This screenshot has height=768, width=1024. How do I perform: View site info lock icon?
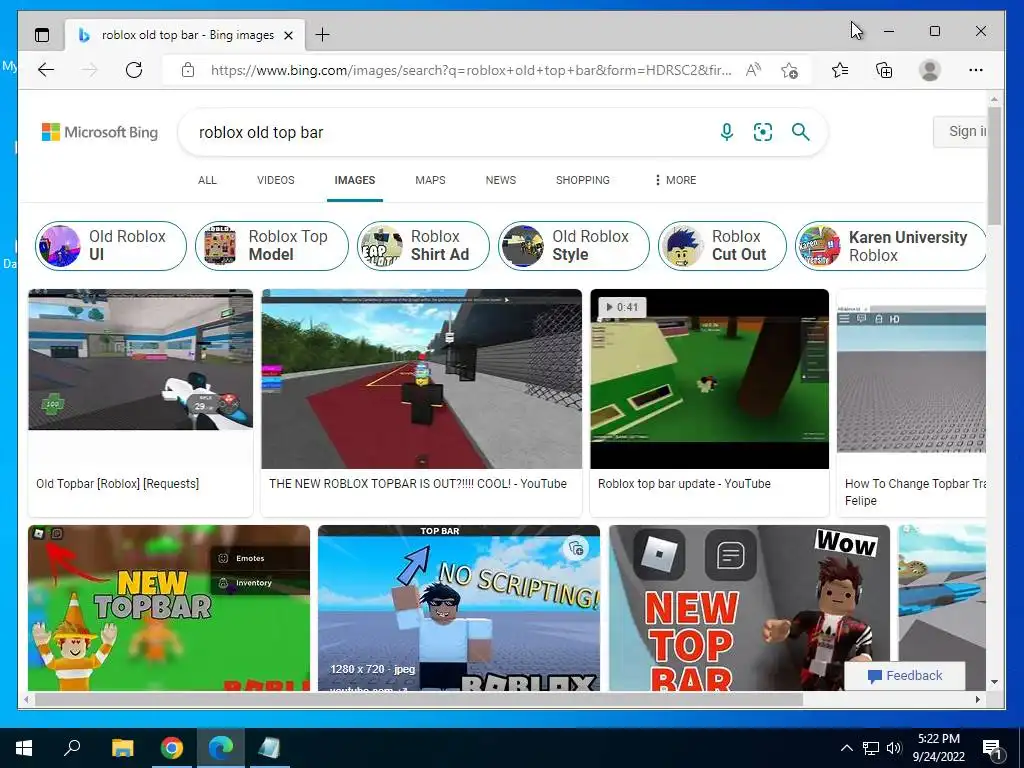pos(188,70)
